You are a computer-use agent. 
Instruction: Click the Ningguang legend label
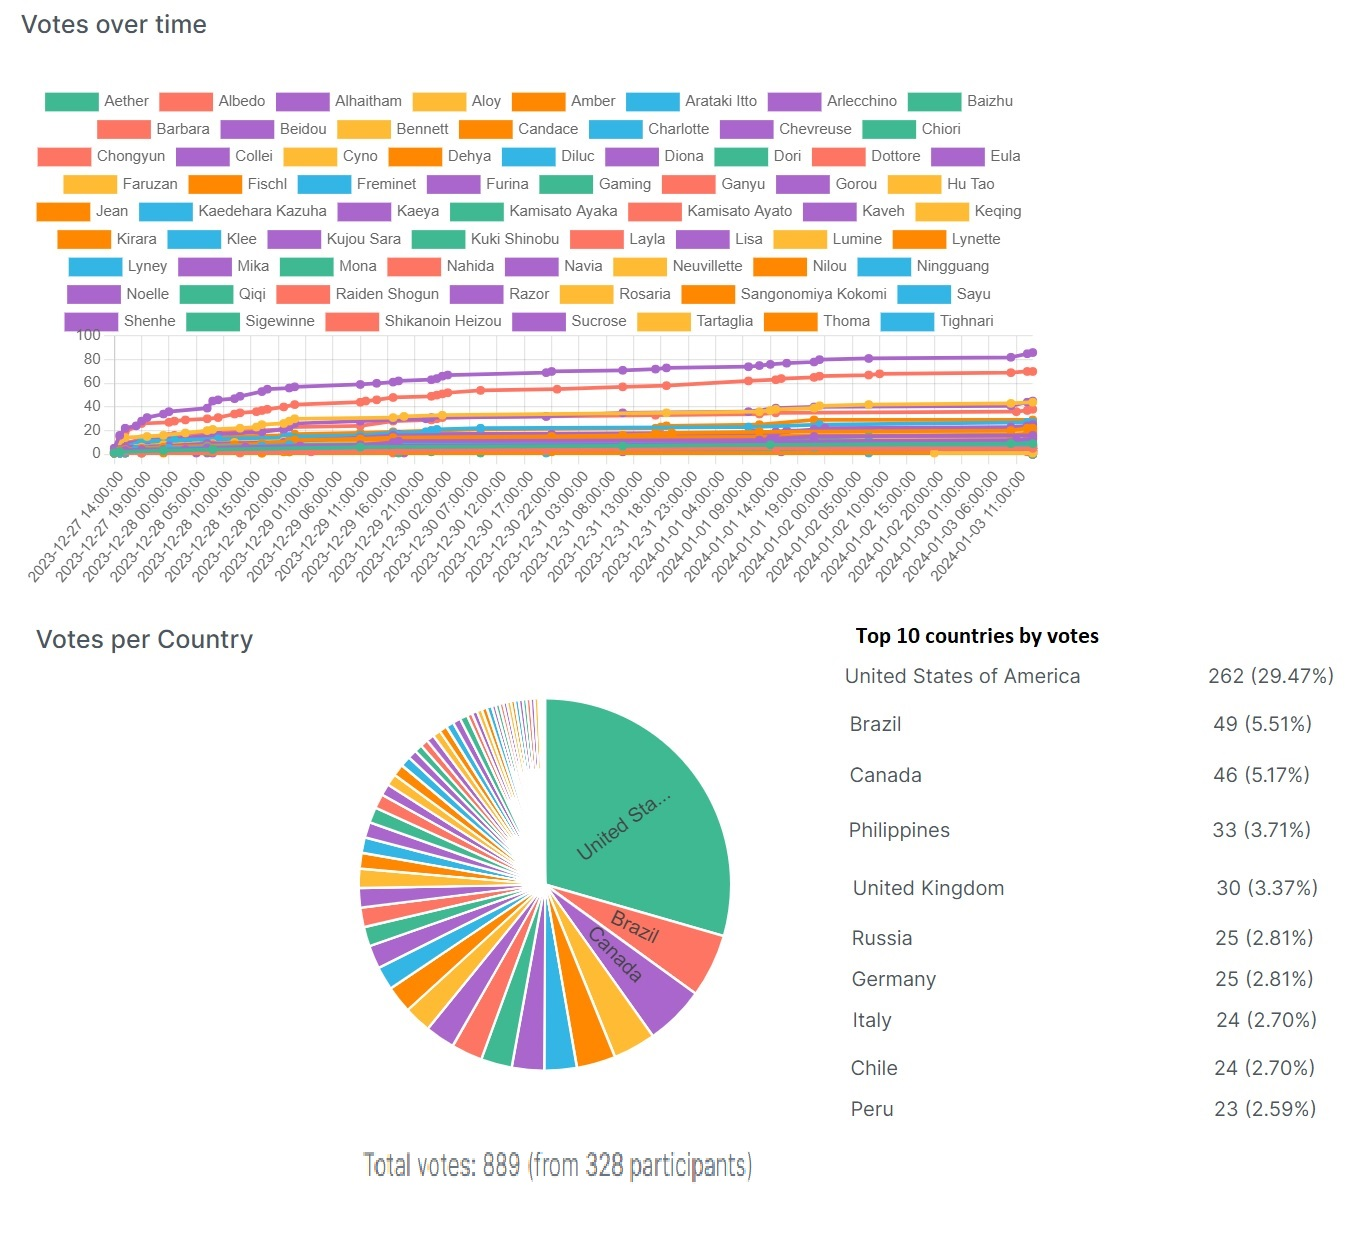pyautogui.click(x=953, y=266)
